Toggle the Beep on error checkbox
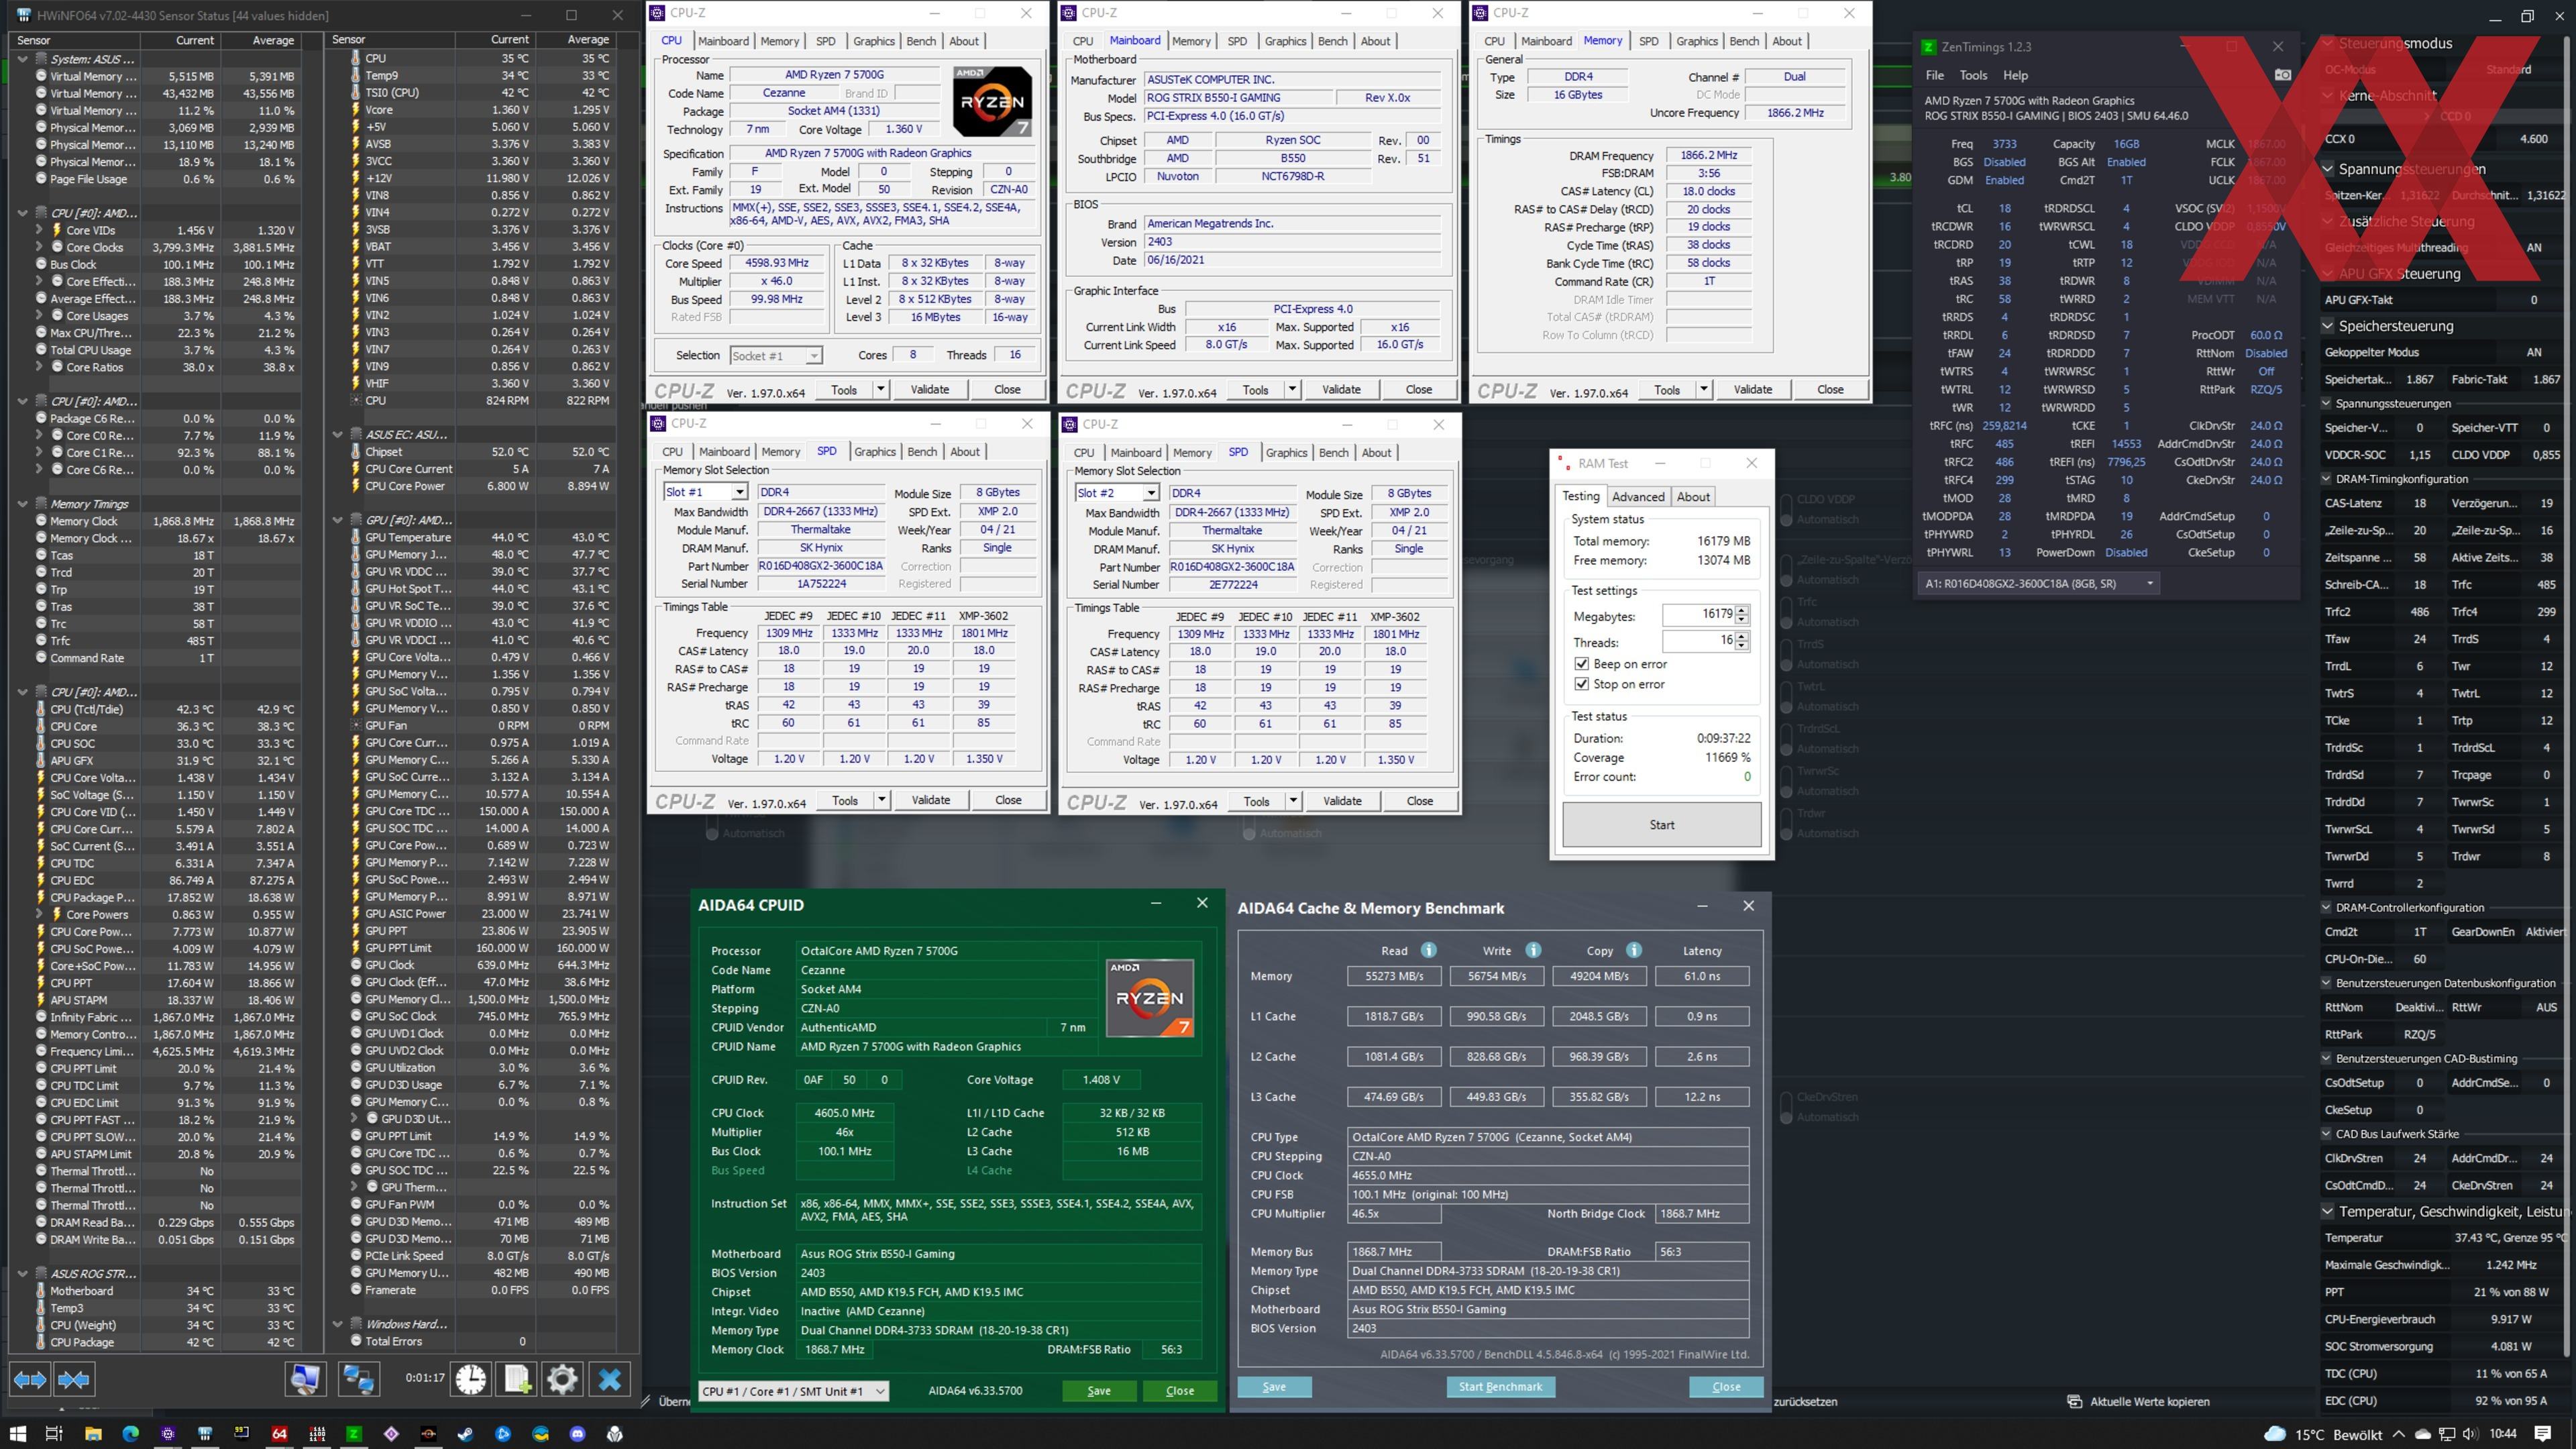The width and height of the screenshot is (2576, 1449). tap(1581, 664)
